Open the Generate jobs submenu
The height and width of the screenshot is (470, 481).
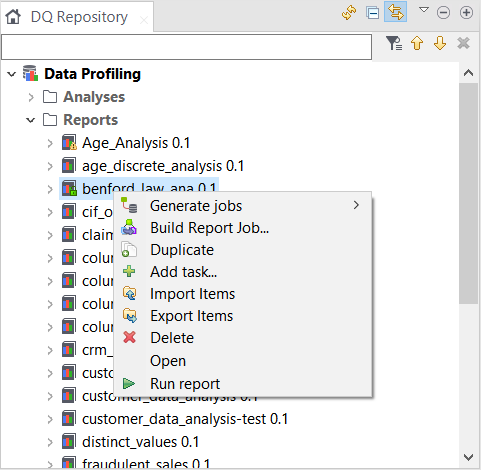[243, 206]
